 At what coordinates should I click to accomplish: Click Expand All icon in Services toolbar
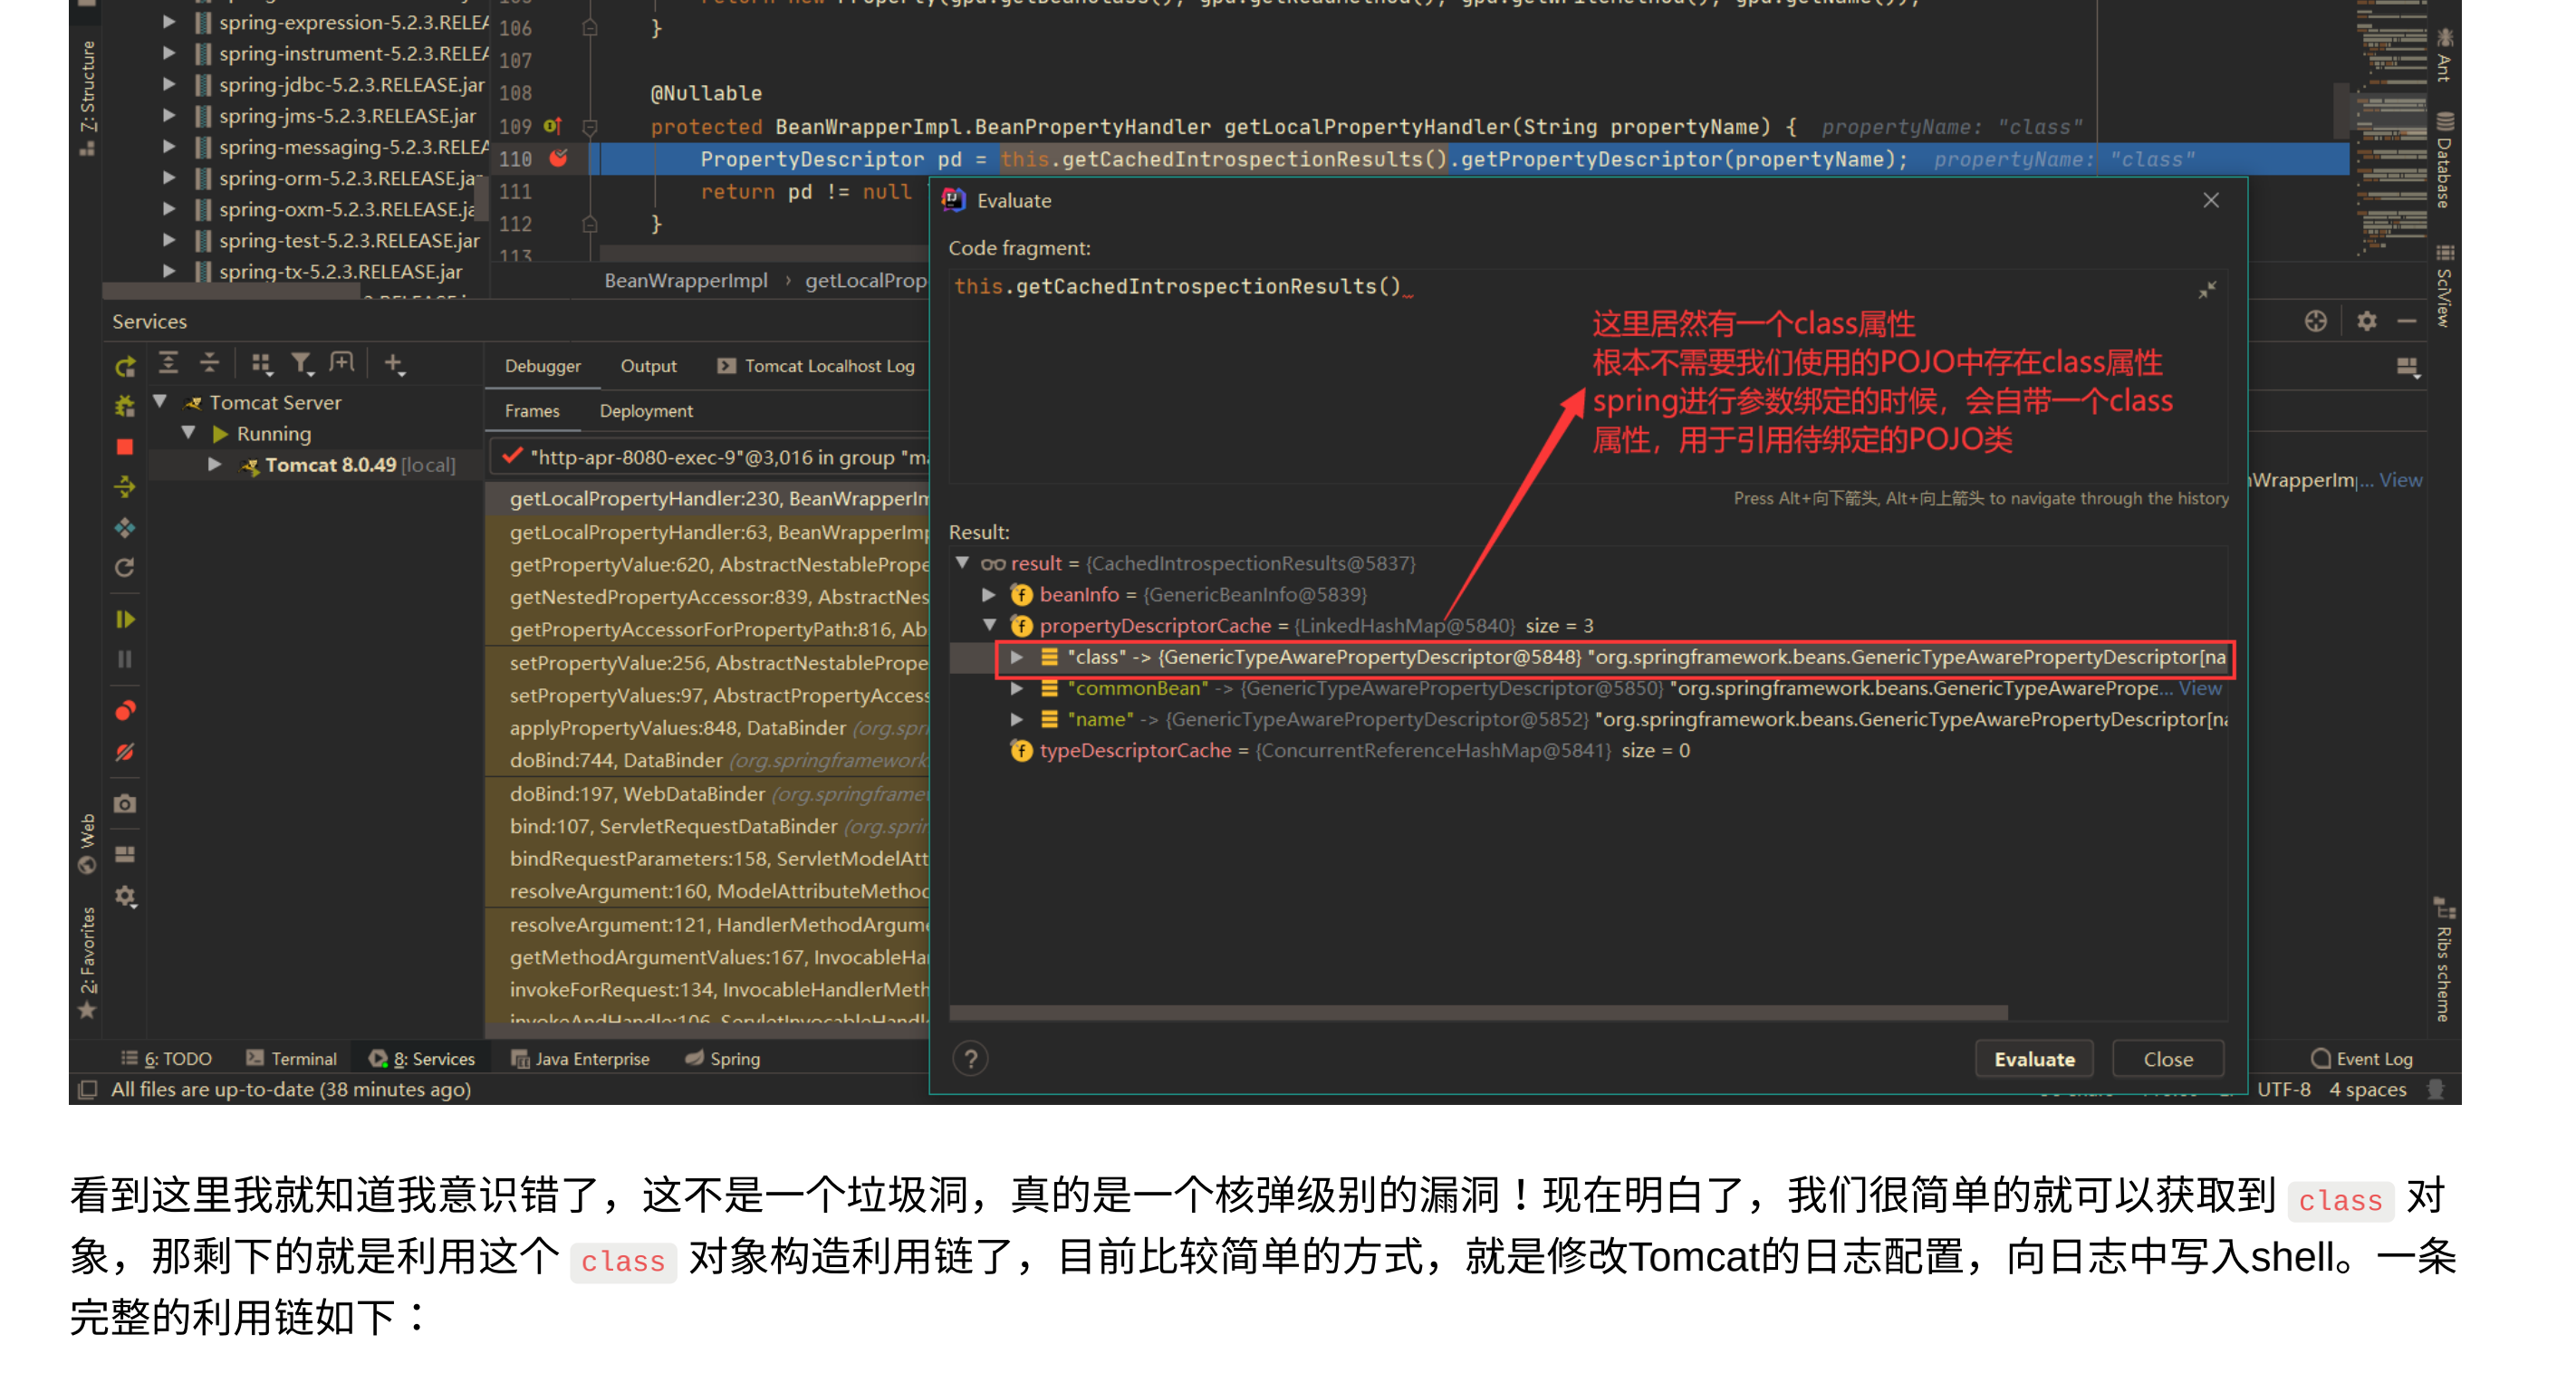[x=168, y=363]
